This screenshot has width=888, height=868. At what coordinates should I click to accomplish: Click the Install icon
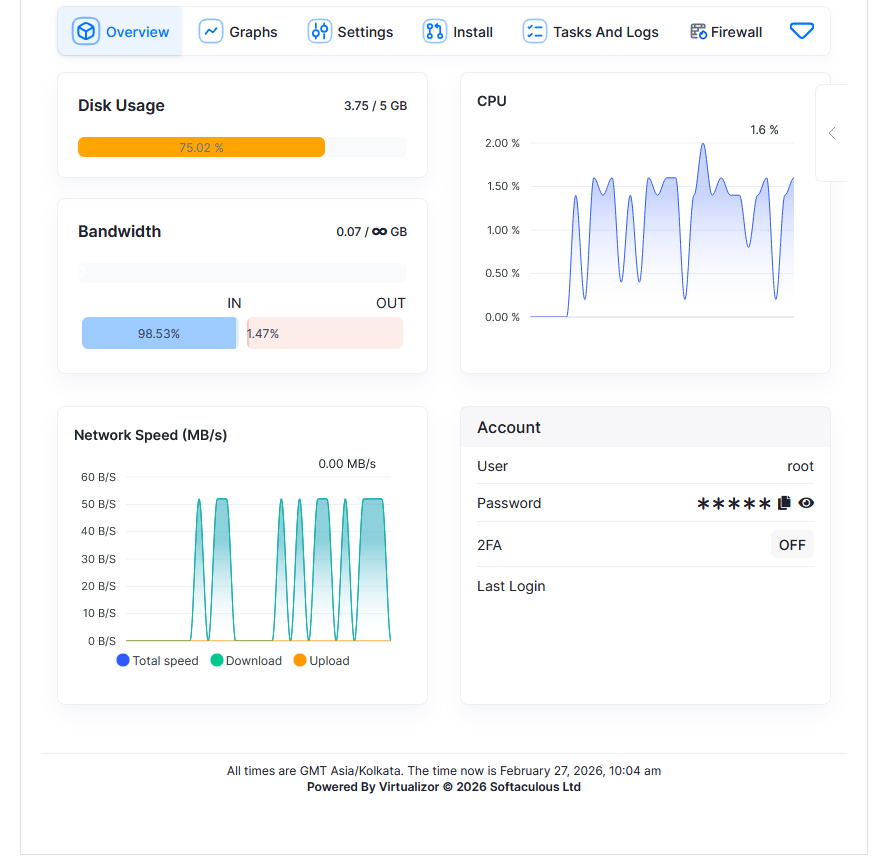click(x=434, y=32)
